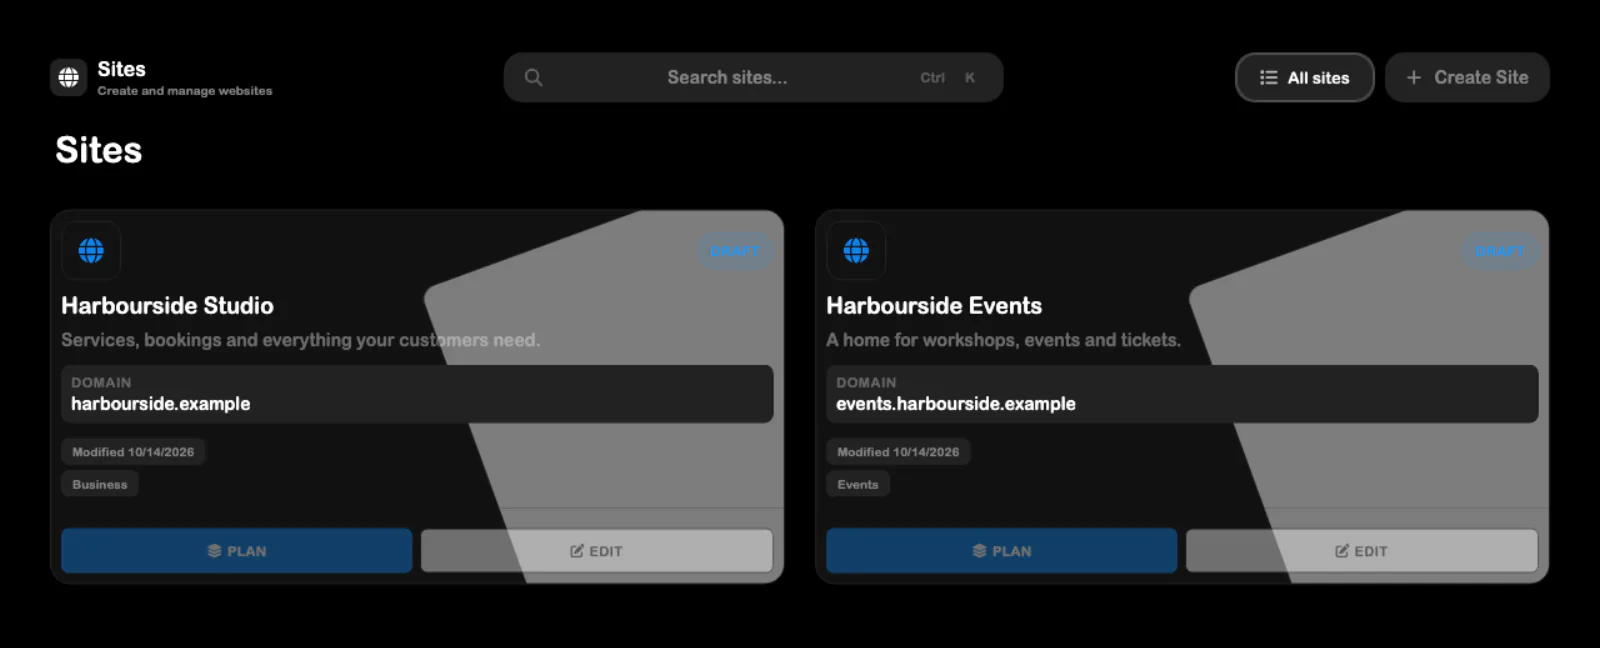Click Harbourside Studio description text
1600x648 pixels.
click(300, 340)
